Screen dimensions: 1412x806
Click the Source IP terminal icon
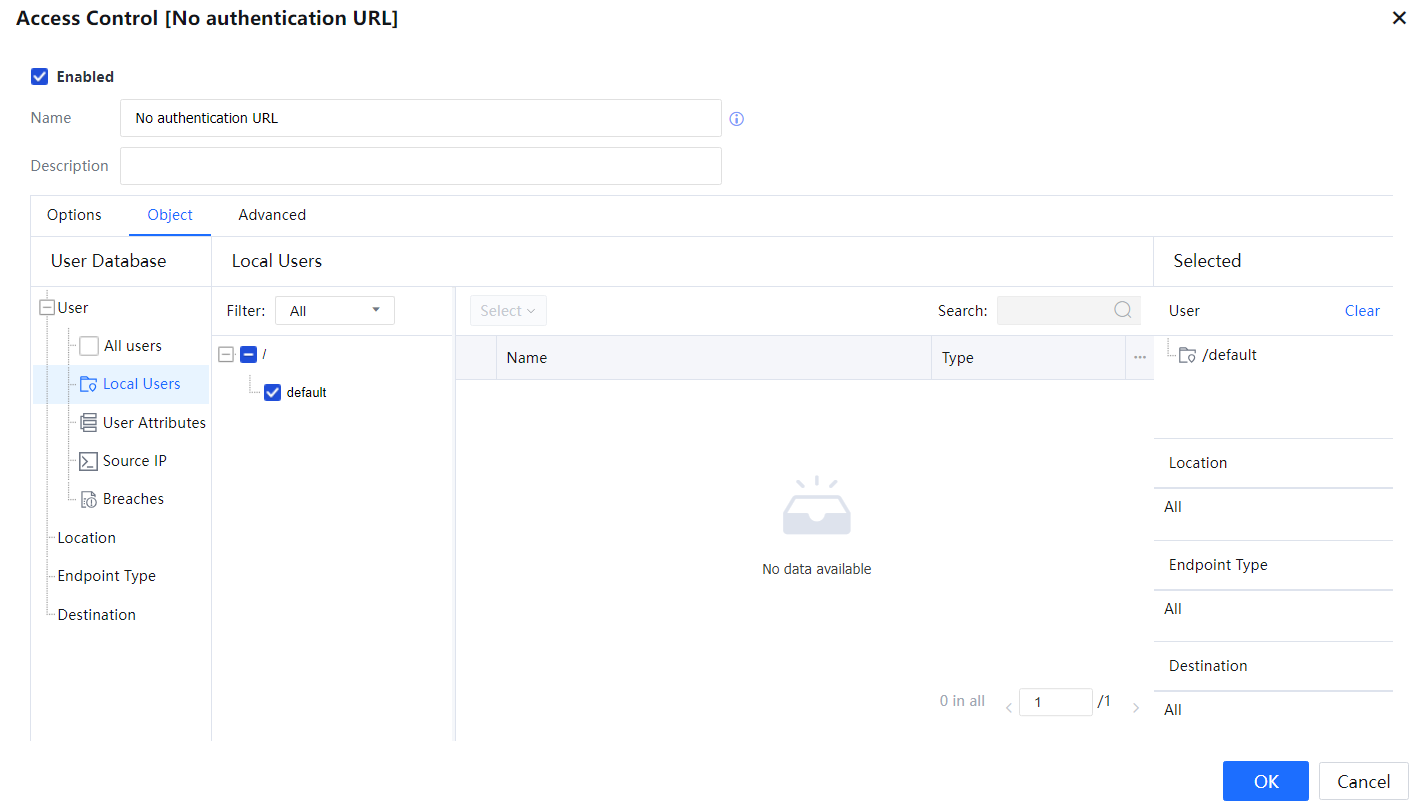(88, 461)
